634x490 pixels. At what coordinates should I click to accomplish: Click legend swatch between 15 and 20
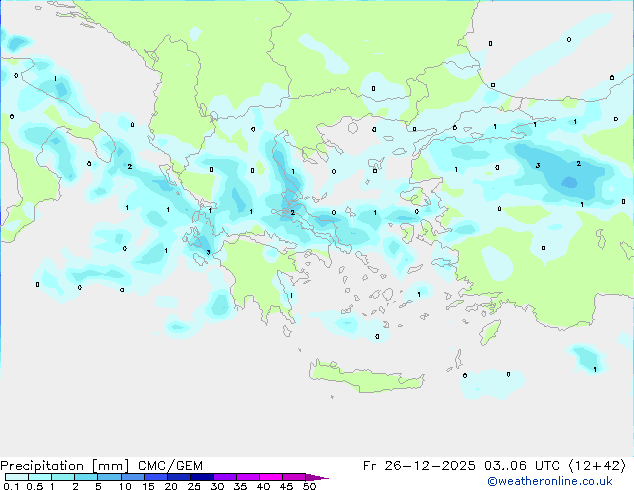156,477
